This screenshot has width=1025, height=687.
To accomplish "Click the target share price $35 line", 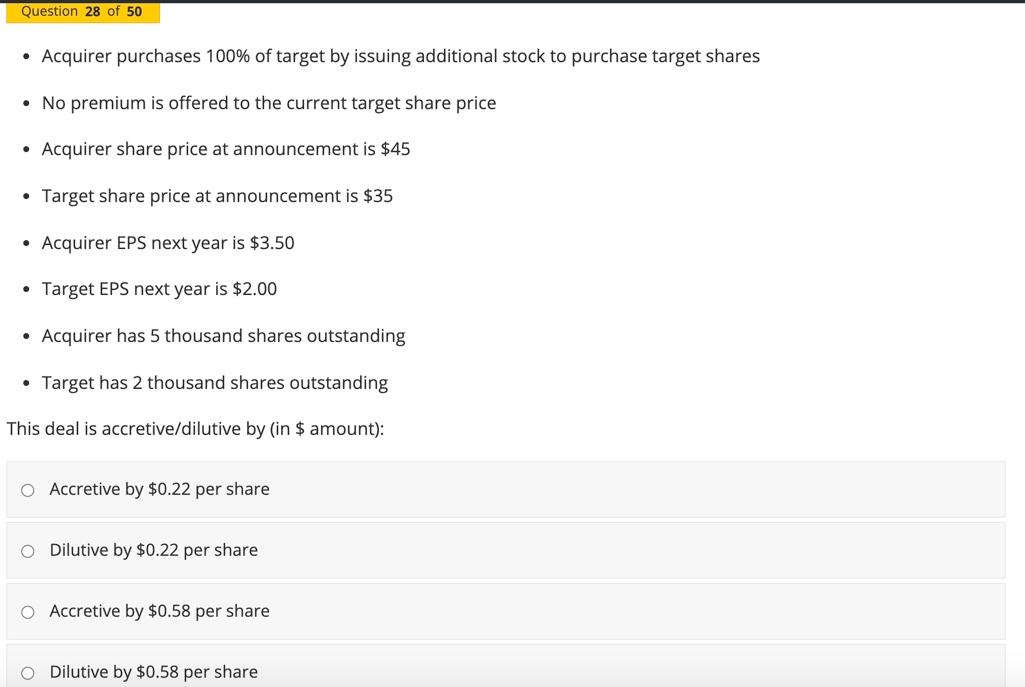I will tap(217, 196).
